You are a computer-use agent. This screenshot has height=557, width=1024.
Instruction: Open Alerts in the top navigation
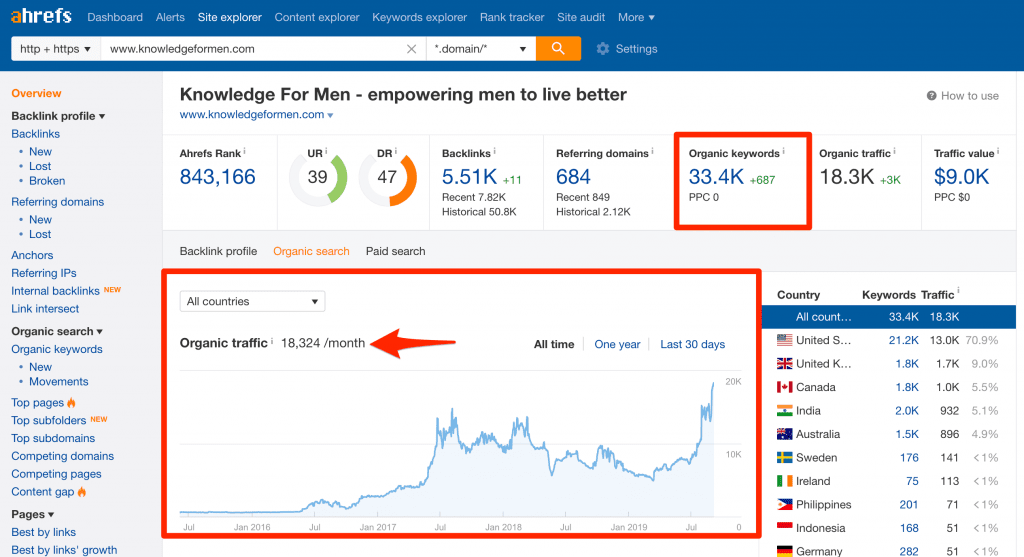(170, 17)
